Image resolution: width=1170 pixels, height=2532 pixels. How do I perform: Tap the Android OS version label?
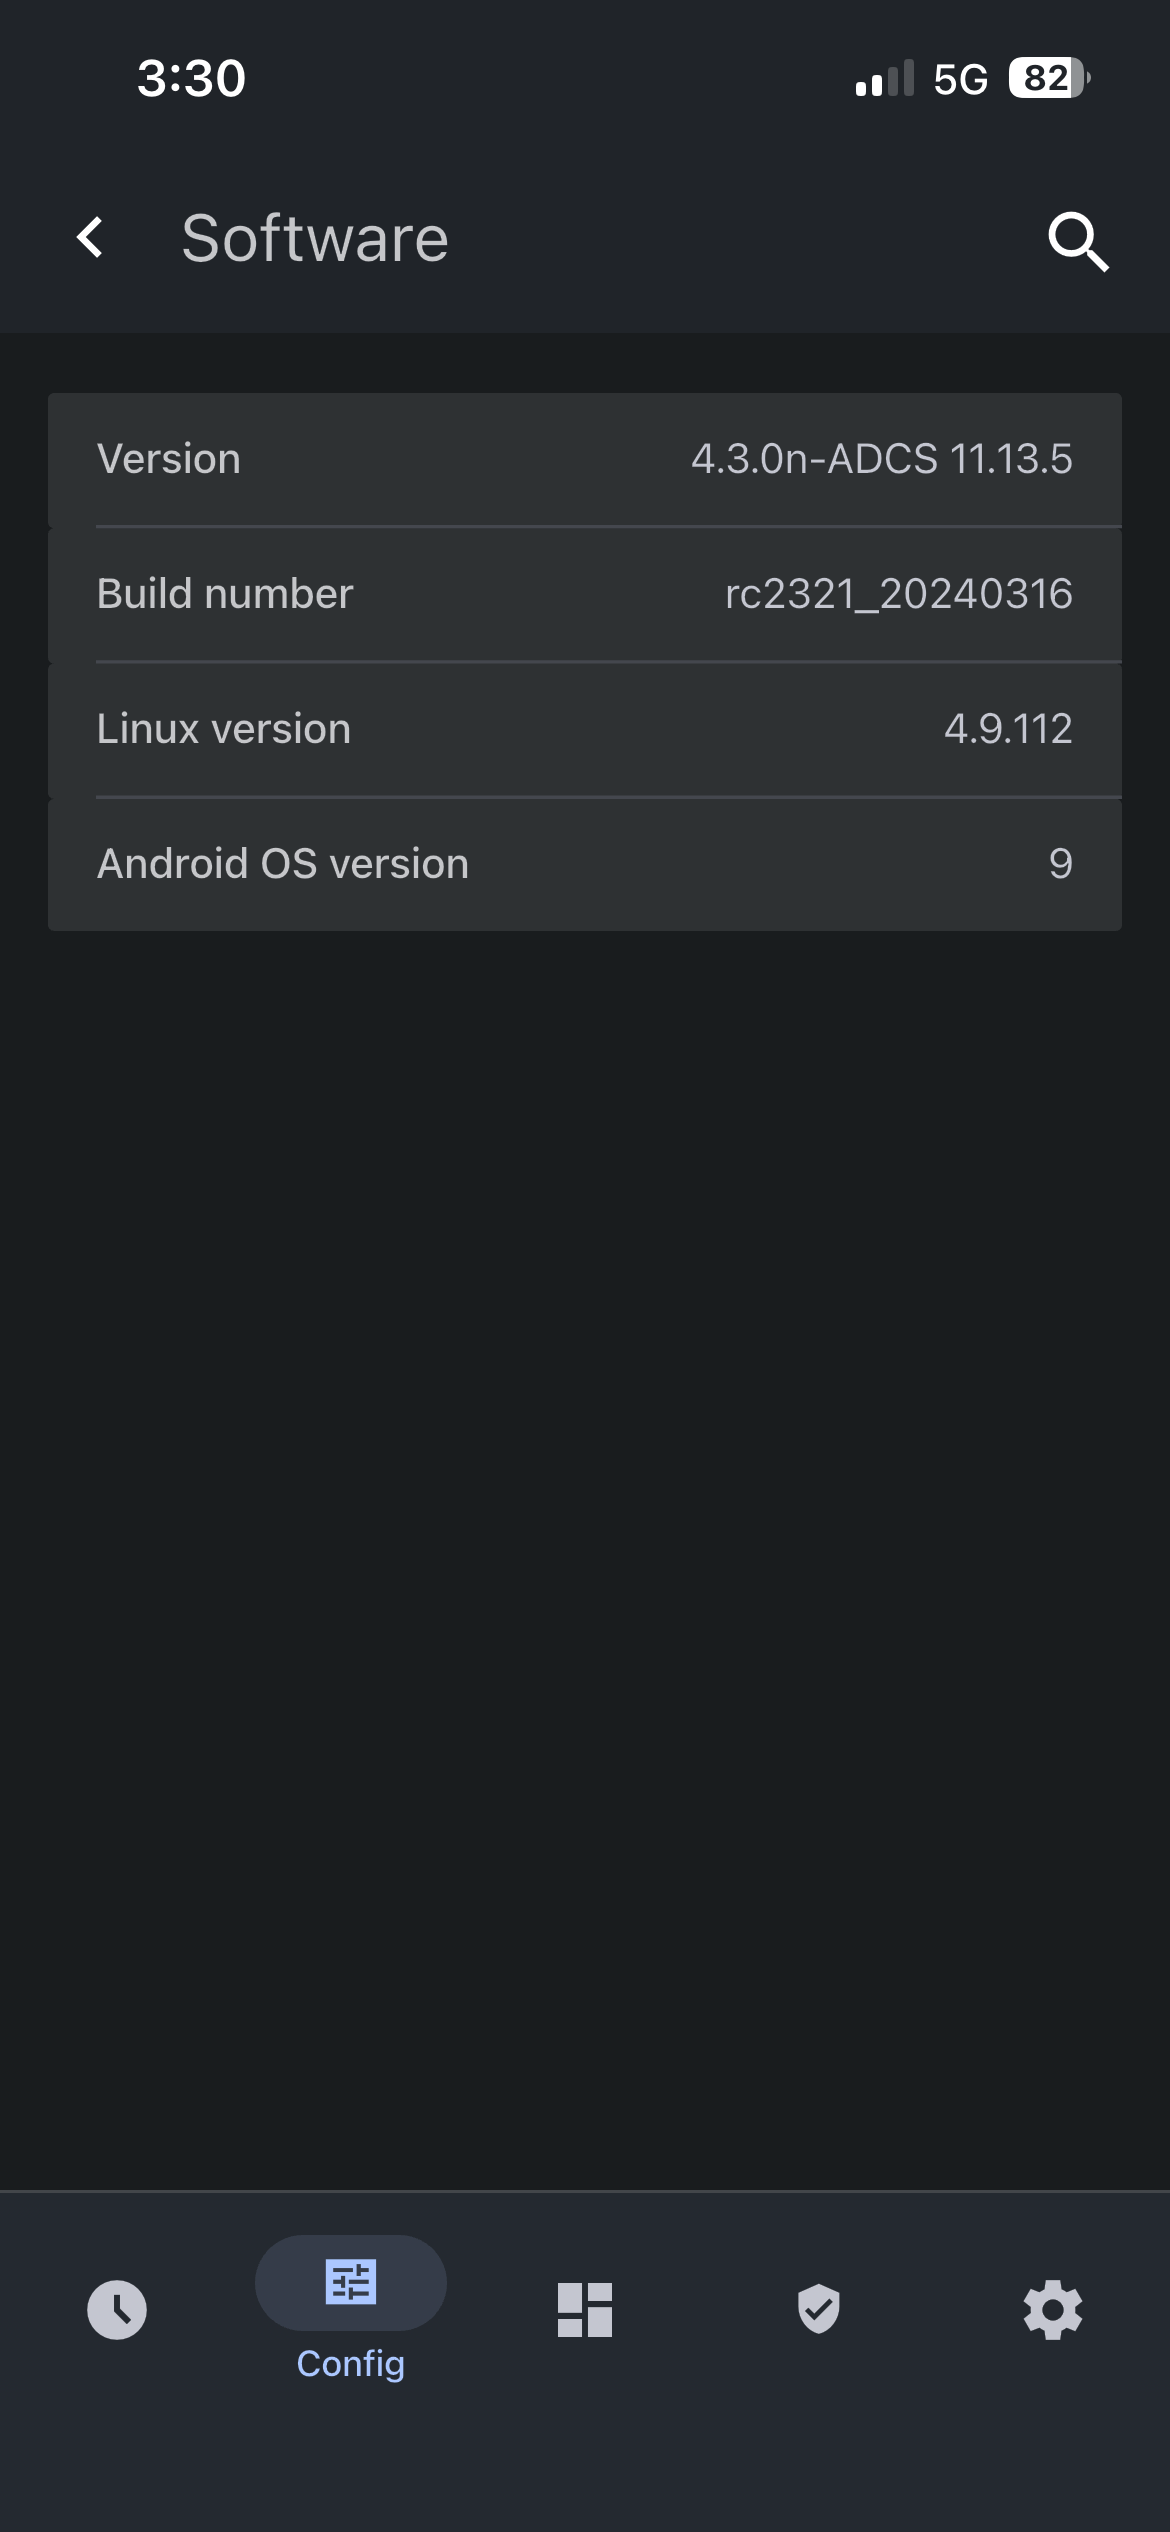[283, 864]
